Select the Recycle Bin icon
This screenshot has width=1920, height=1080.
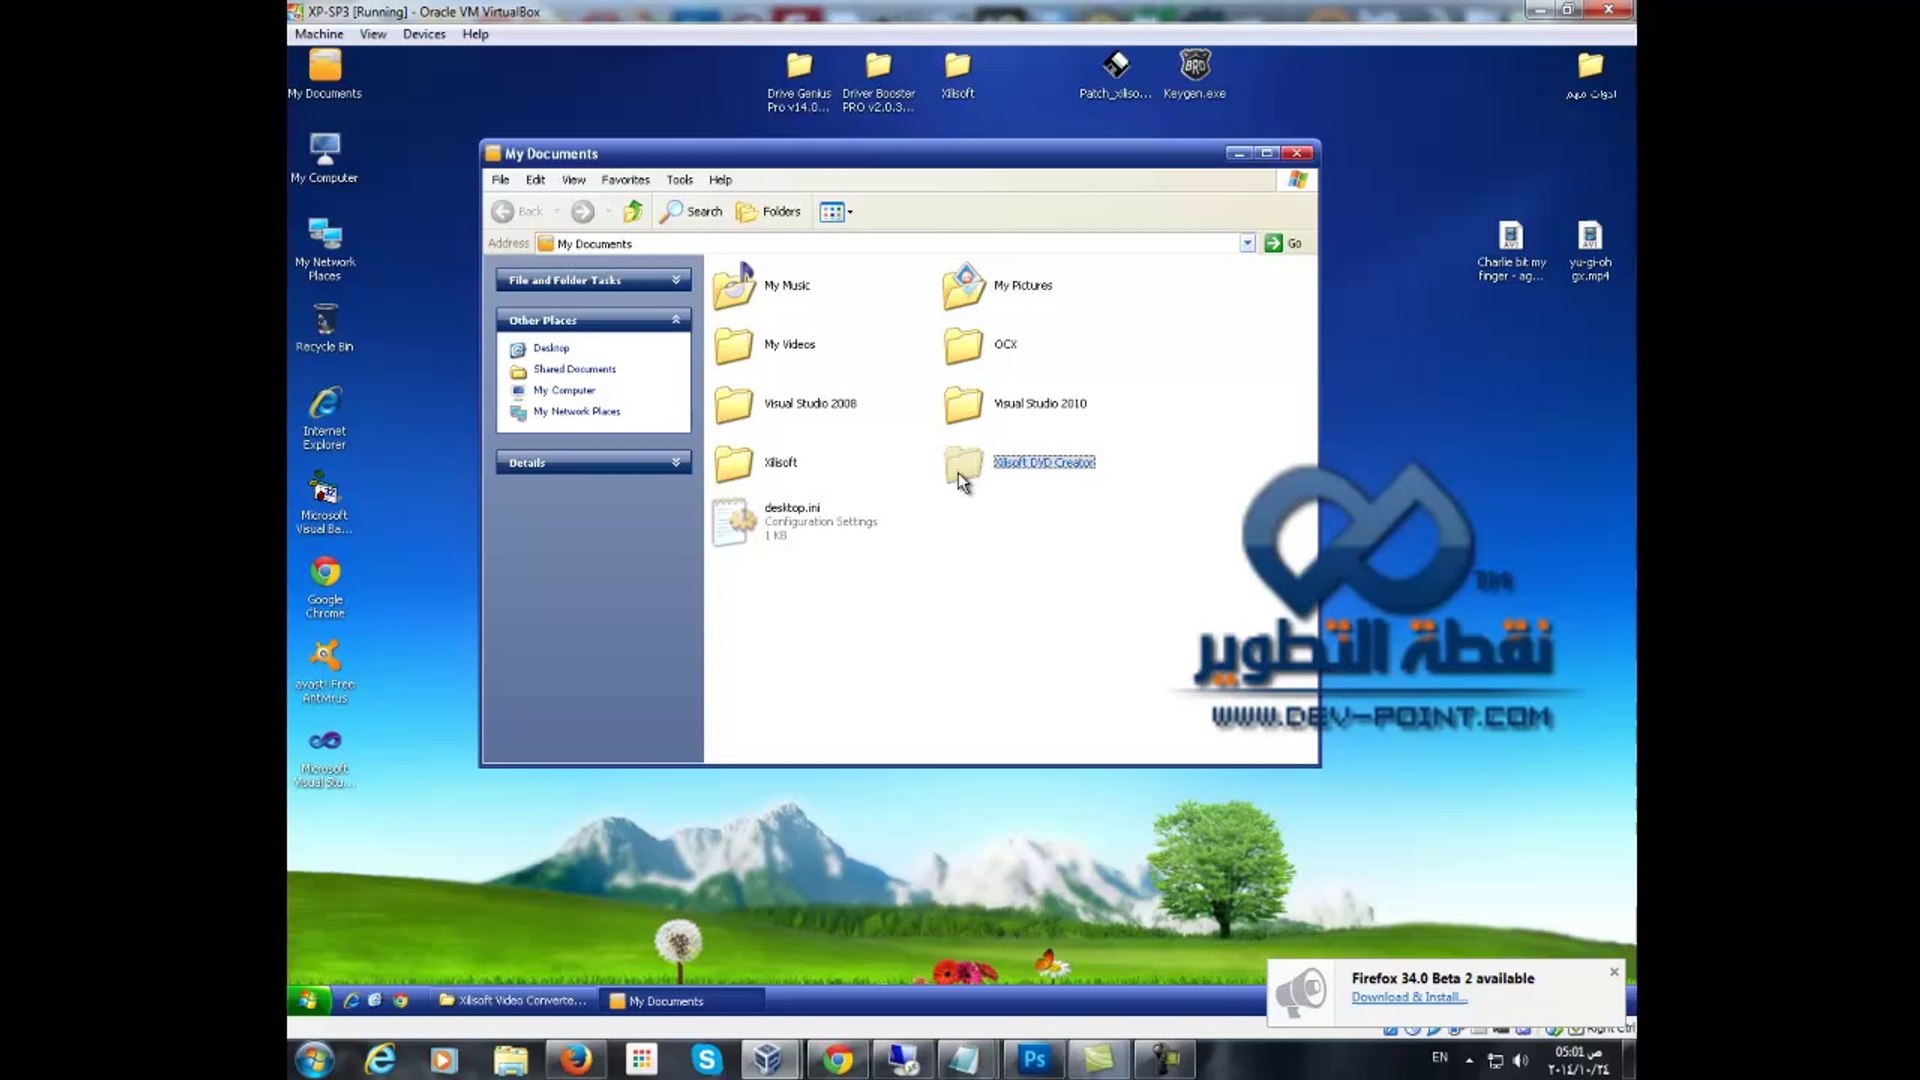[x=324, y=328]
